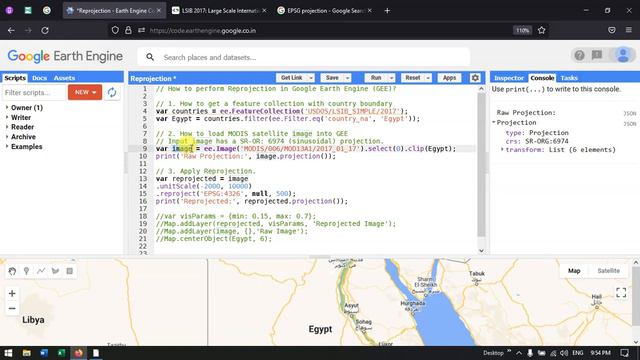Open a new browser tab
Screen dimensions: 640x360
point(387,11)
